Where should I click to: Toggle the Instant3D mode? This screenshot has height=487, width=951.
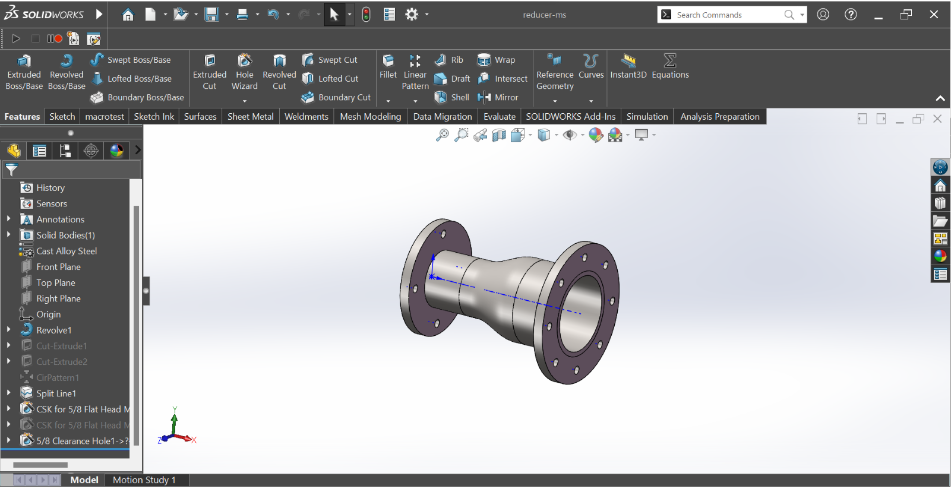pos(629,67)
